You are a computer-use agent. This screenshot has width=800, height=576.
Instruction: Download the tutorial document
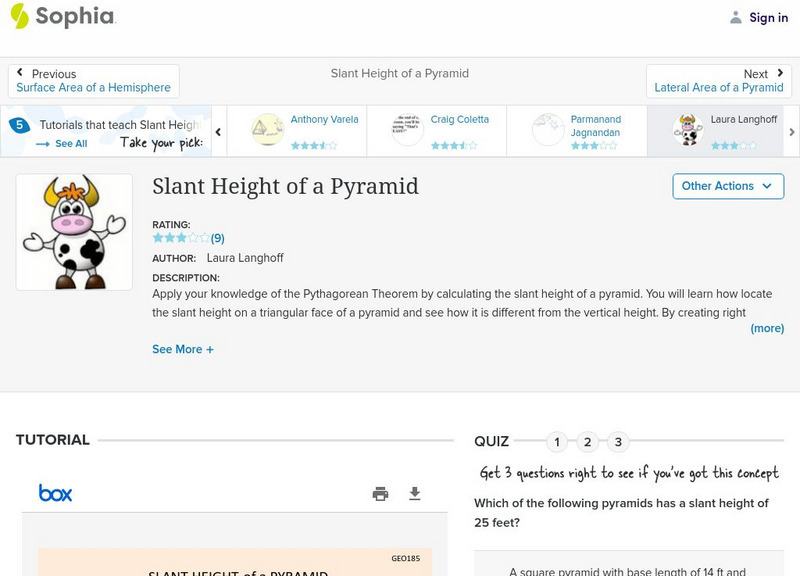(415, 494)
